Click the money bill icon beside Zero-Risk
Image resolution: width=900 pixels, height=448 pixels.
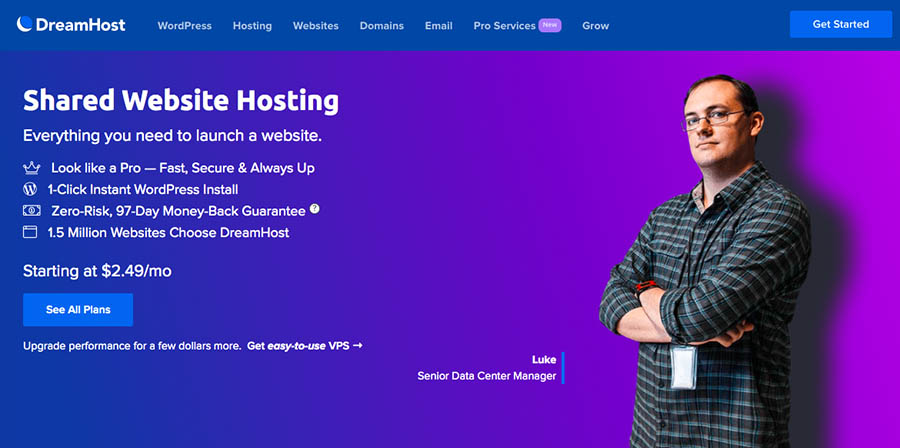tap(32, 211)
